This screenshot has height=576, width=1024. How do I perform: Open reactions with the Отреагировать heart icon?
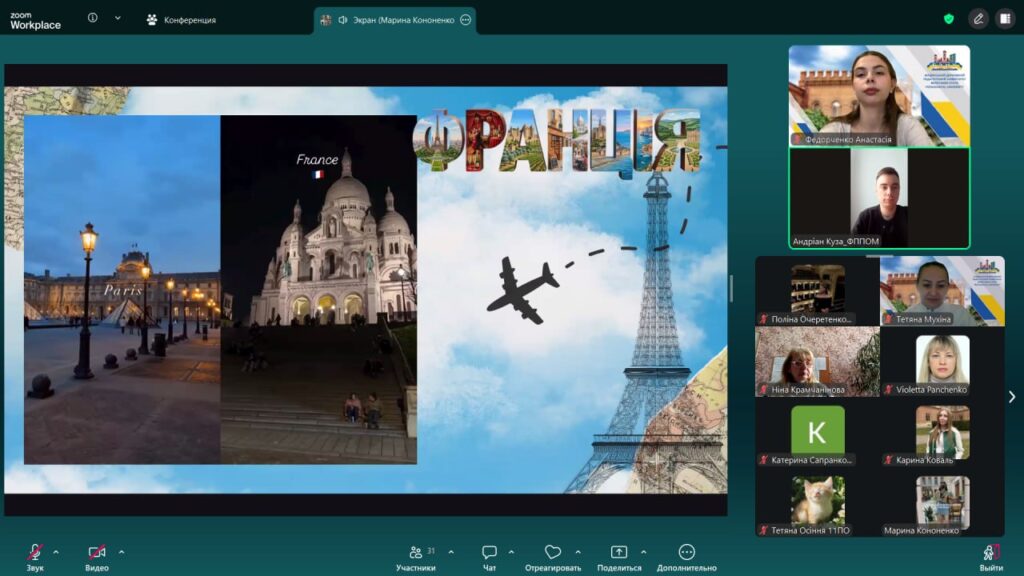tap(553, 553)
